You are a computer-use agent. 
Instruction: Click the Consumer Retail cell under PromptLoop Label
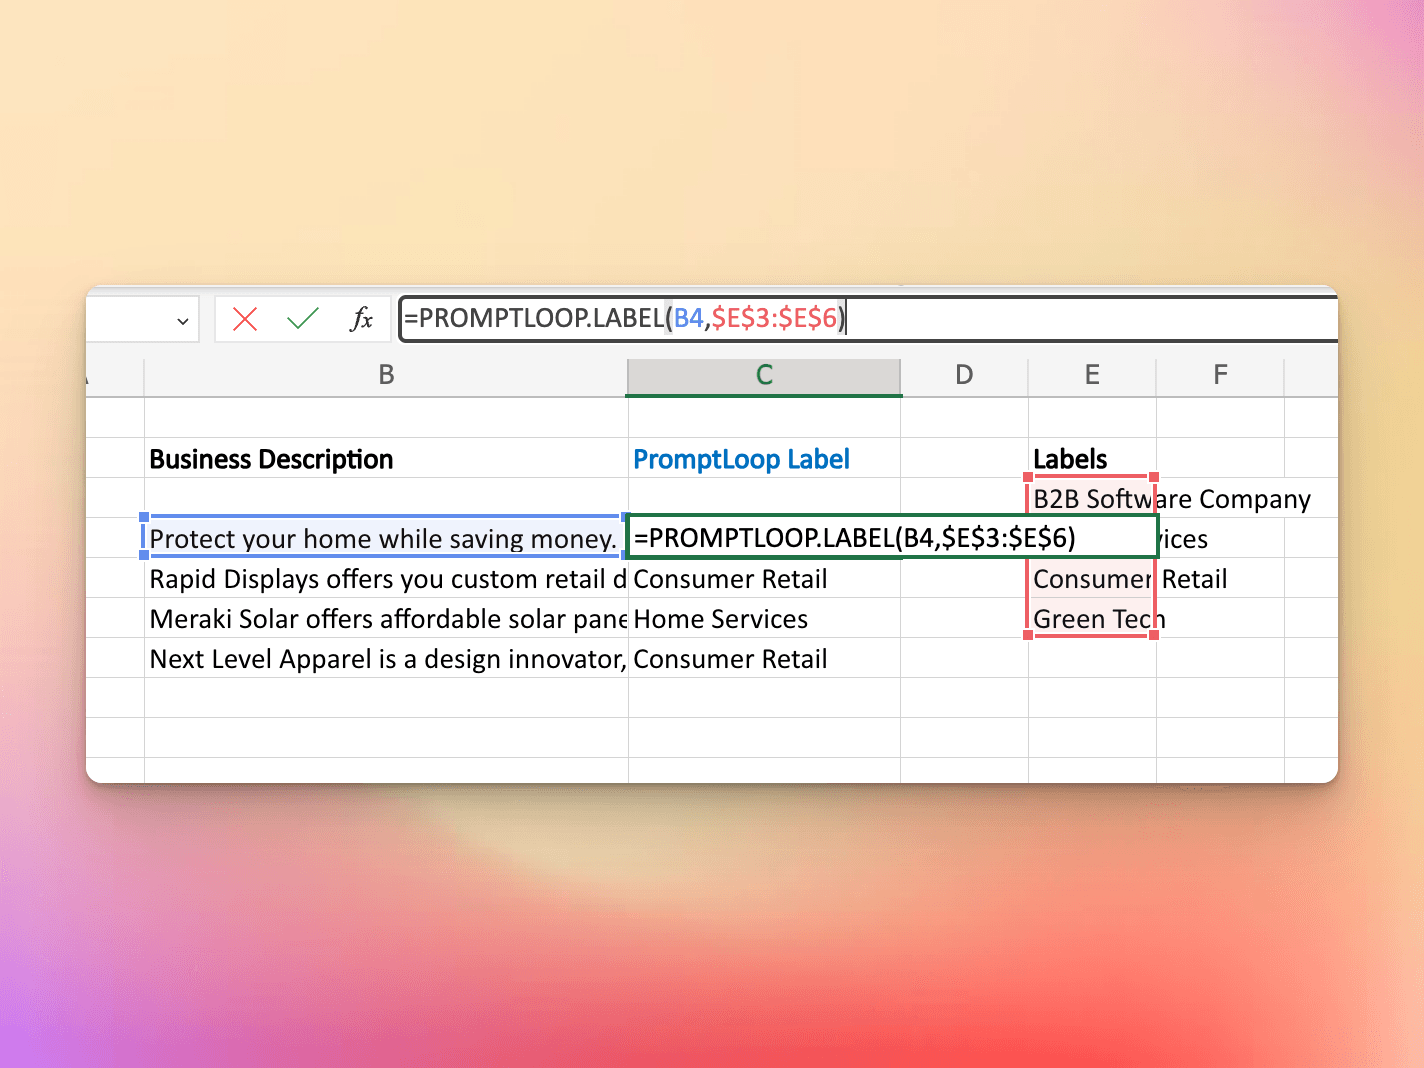point(730,578)
